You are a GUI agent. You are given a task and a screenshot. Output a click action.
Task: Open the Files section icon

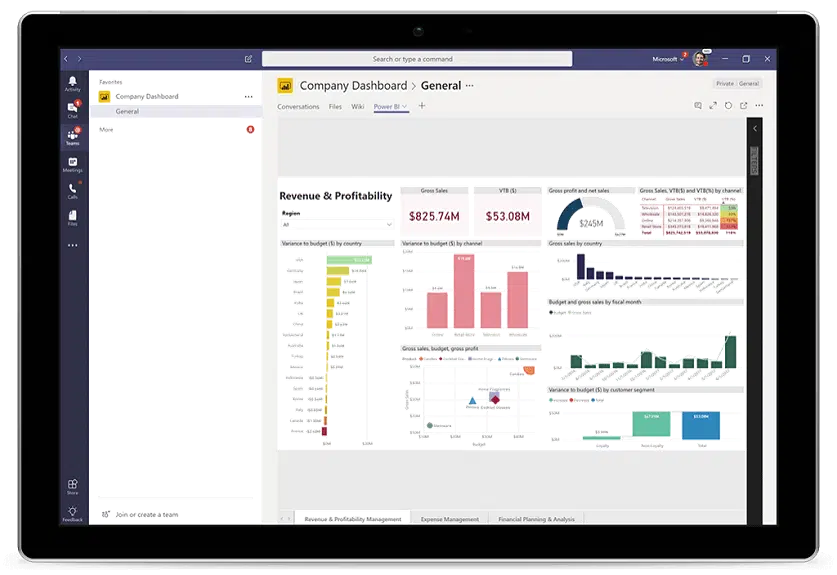73,217
